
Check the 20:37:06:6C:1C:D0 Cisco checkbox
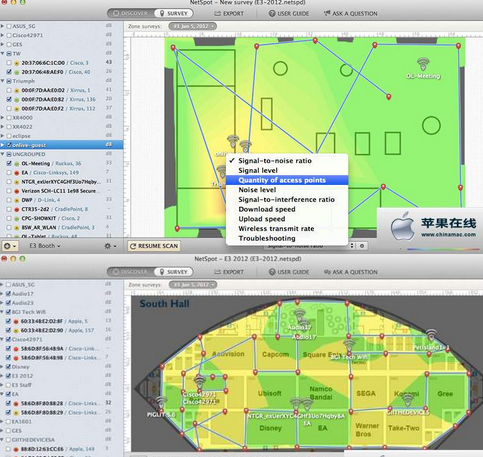[9, 63]
